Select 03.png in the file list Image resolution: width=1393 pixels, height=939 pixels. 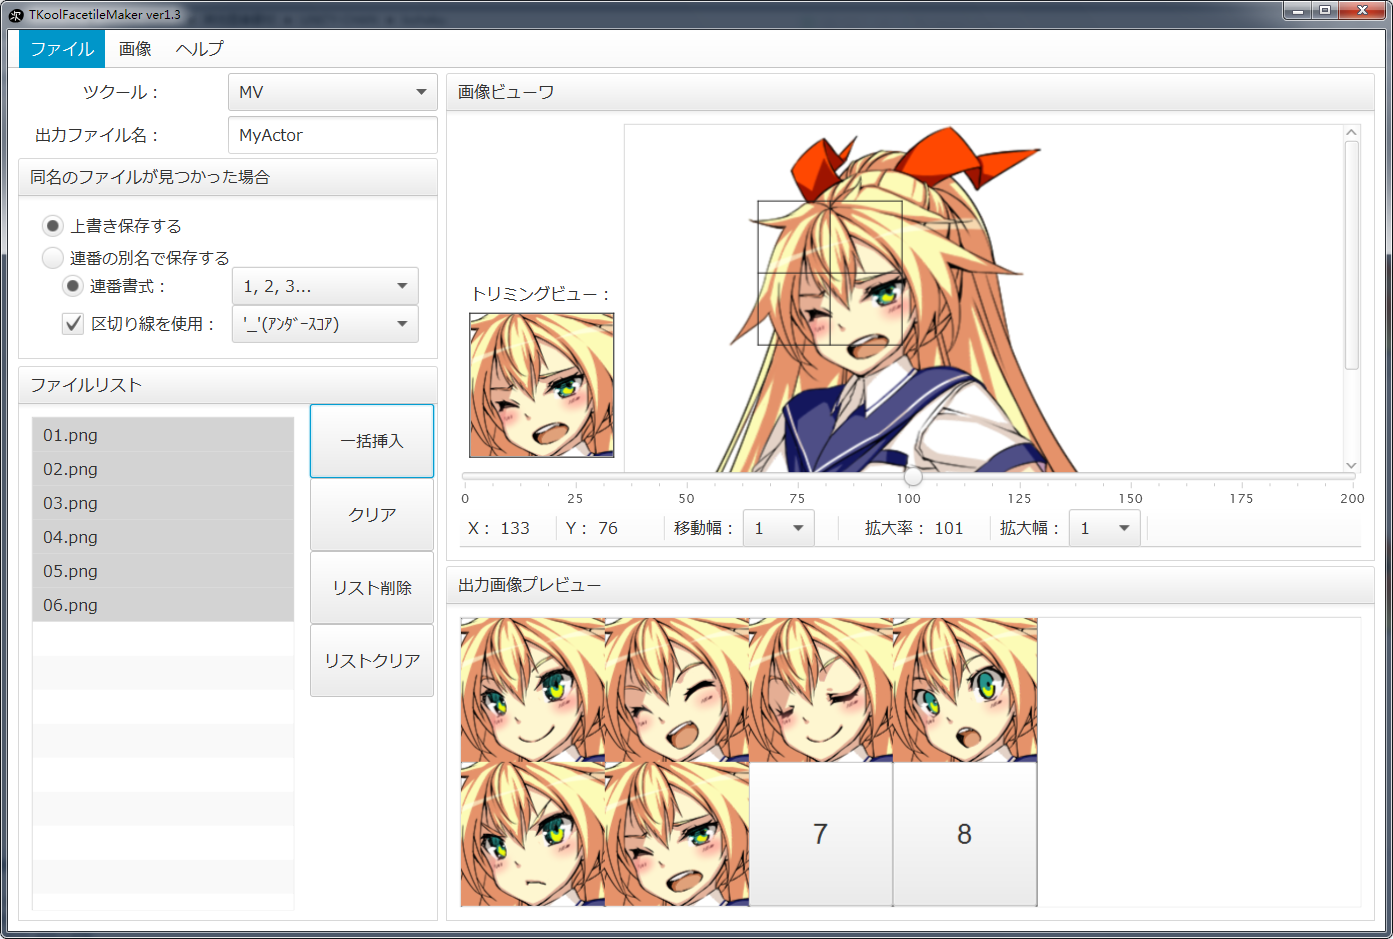point(163,503)
